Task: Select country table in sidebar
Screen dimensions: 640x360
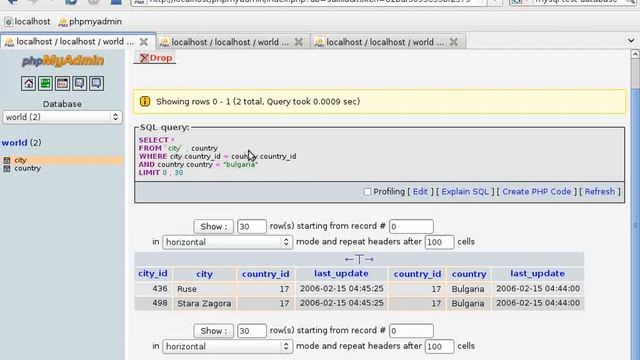Action: coord(27,168)
